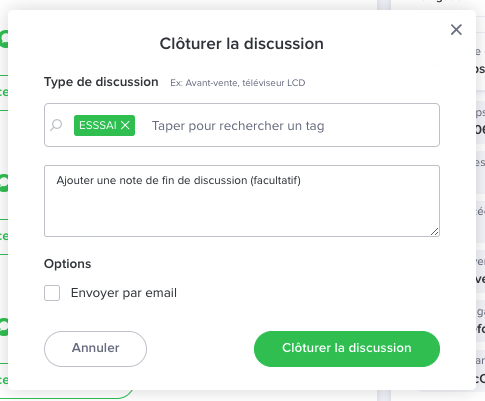
Task: Click topmost green chat bubble icon behind dialog
Action: coord(4,39)
